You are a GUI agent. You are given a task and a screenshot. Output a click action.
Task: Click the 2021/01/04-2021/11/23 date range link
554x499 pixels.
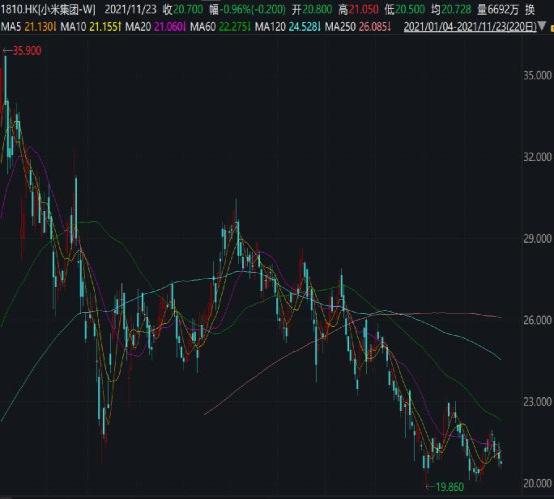coord(470,27)
